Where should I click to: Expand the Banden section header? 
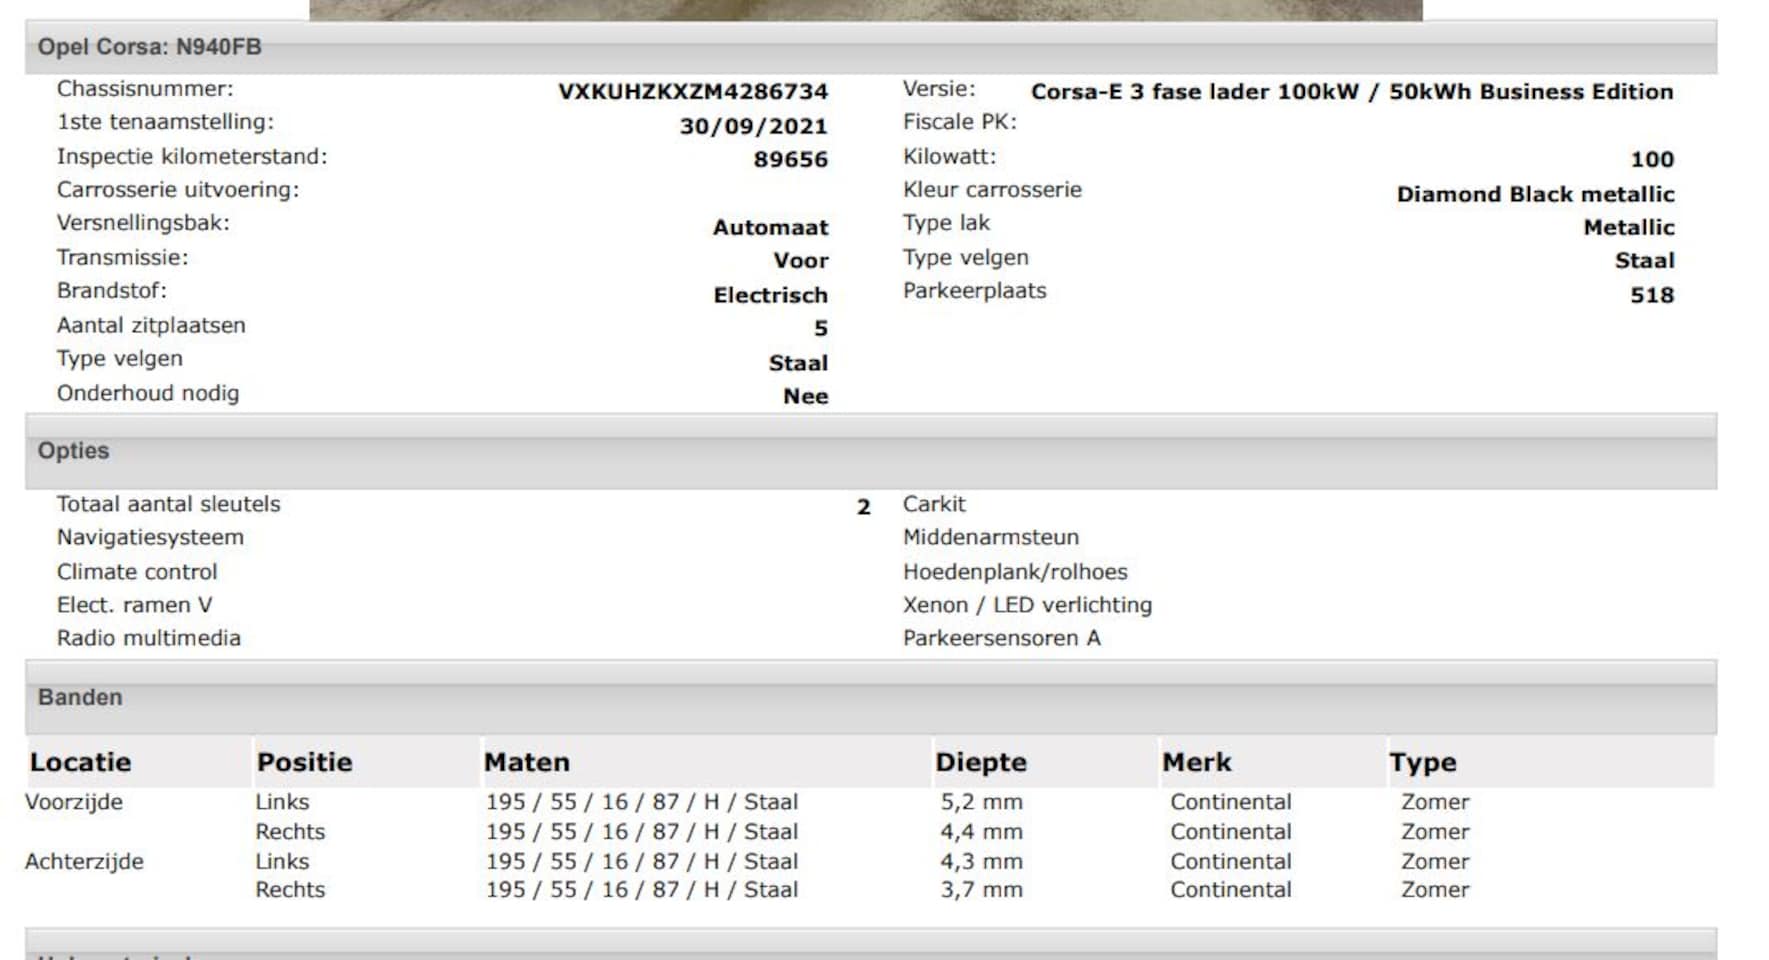pyautogui.click(x=80, y=698)
